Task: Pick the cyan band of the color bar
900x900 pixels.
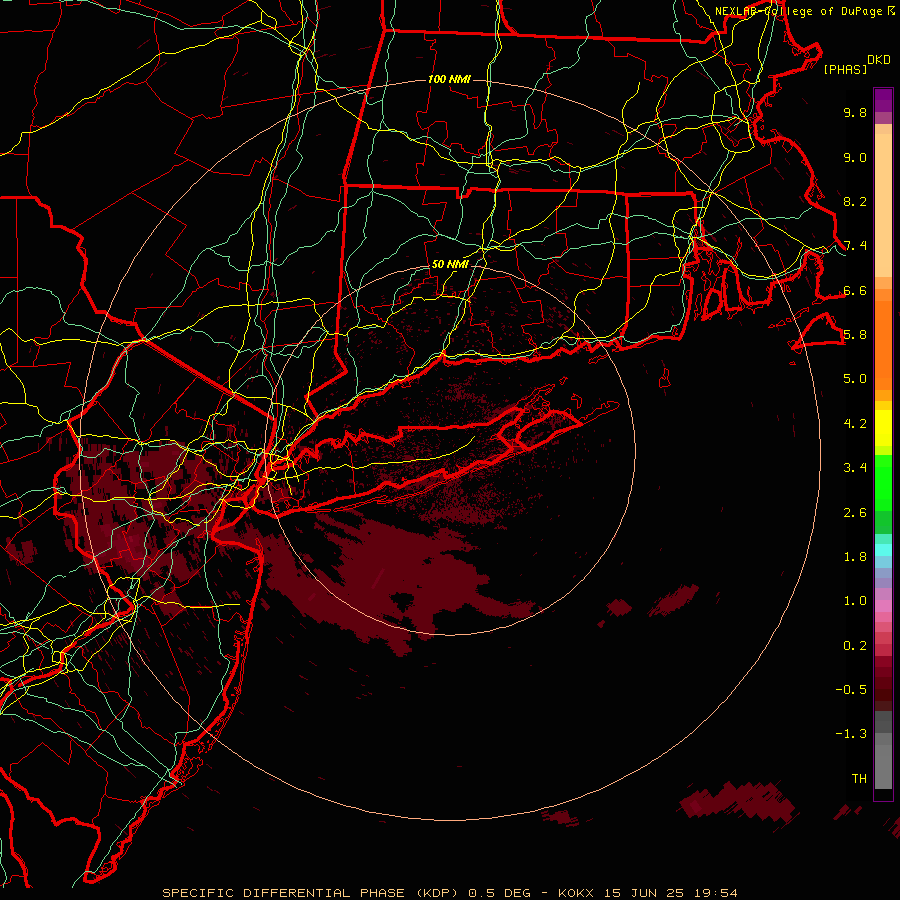Action: pos(883,549)
